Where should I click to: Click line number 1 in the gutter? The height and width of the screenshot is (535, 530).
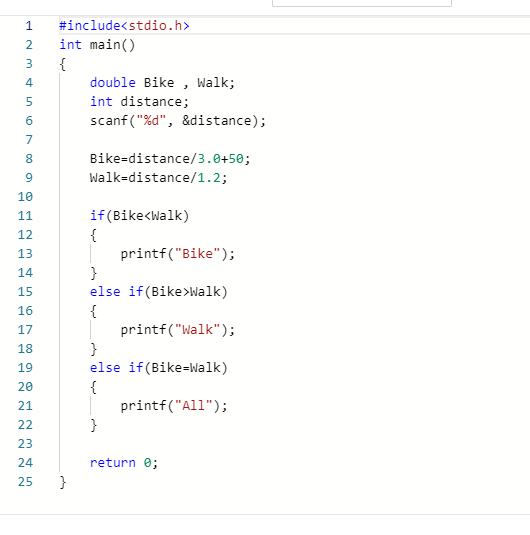pyautogui.click(x=29, y=26)
